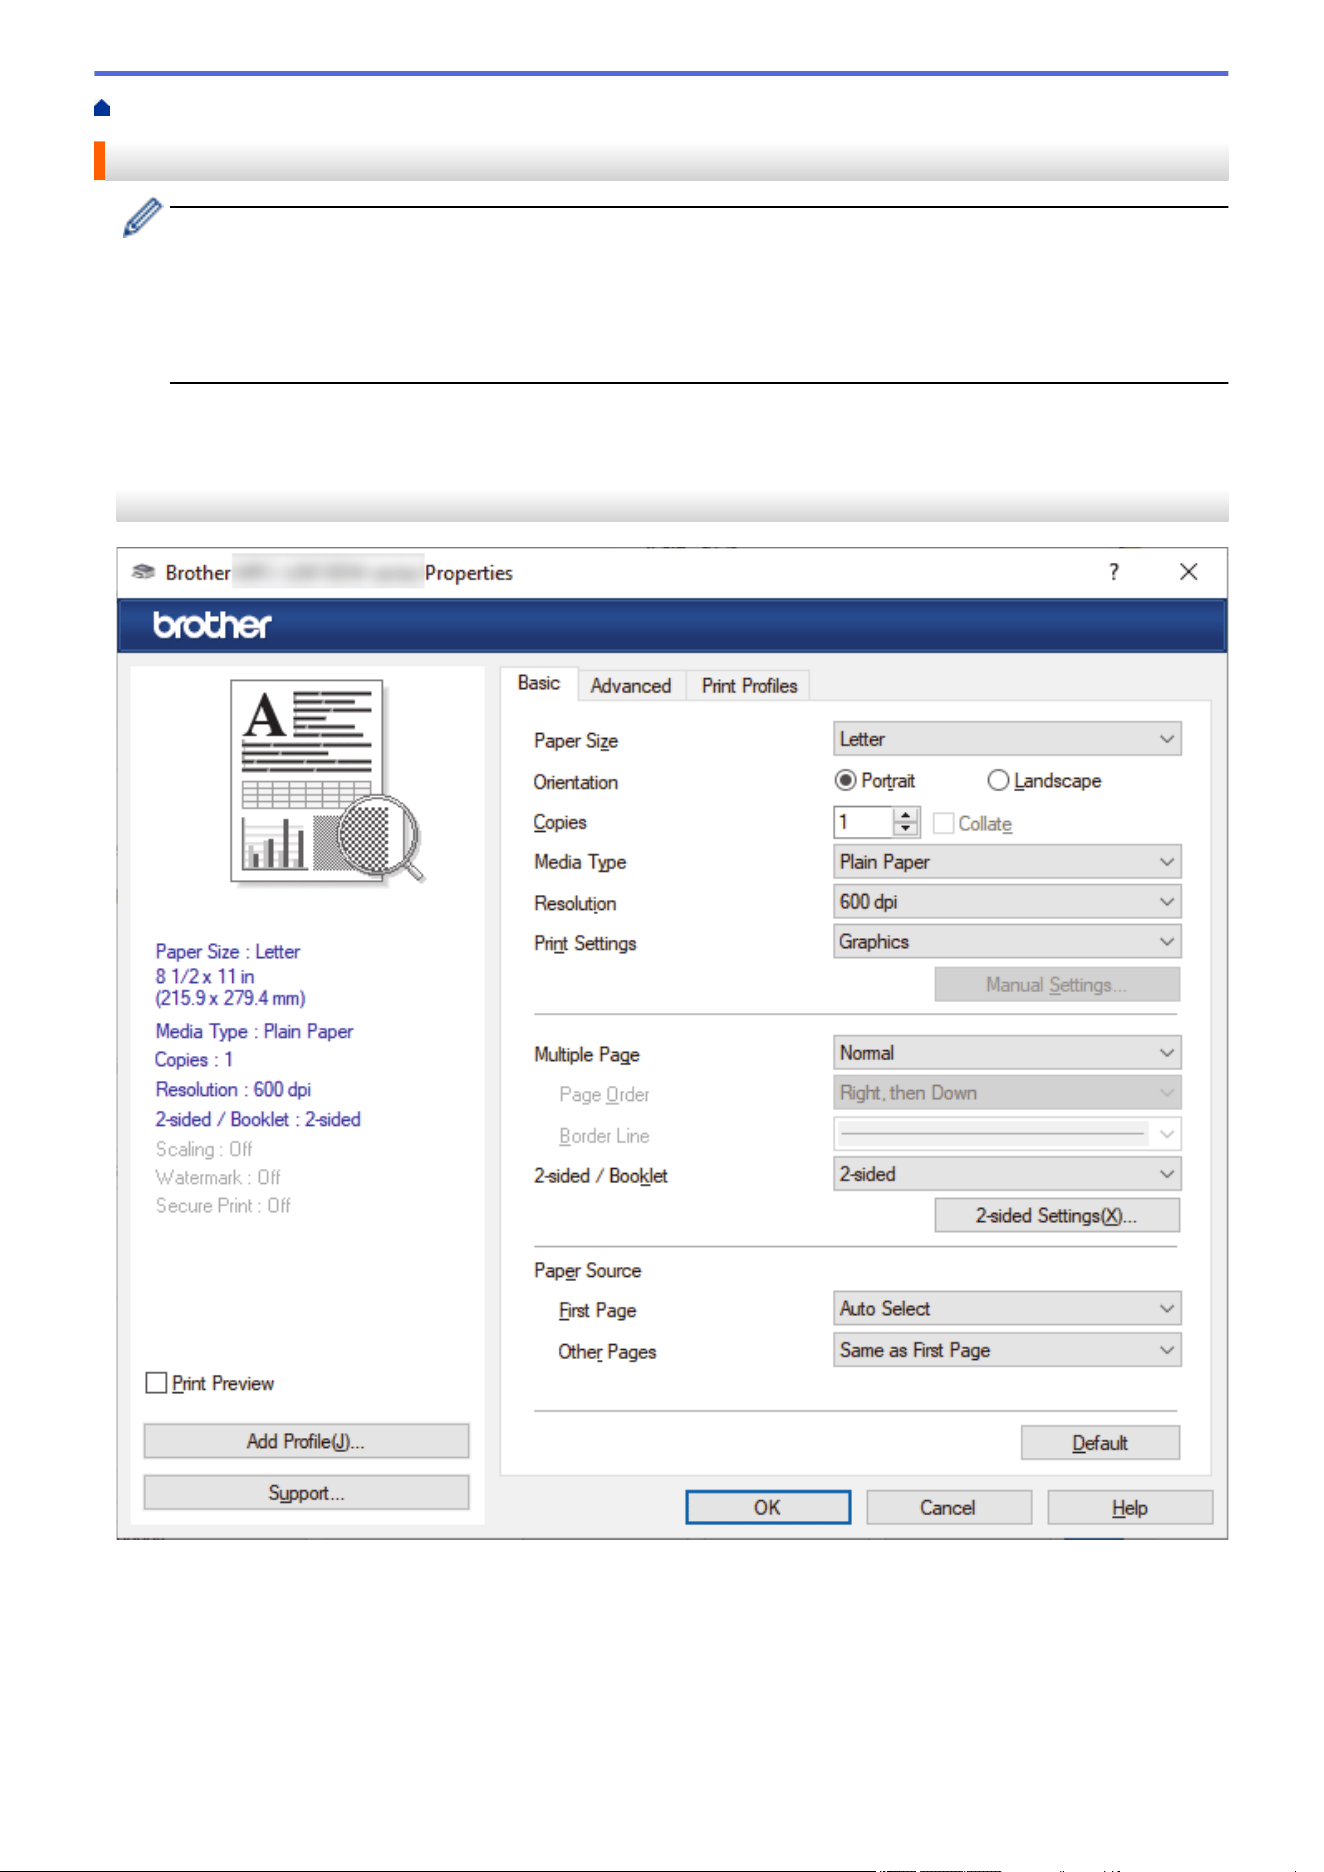Viewport: 1324px width, 1872px height.
Task: Open the Border Line dropdown
Action: pyautogui.click(x=1007, y=1134)
